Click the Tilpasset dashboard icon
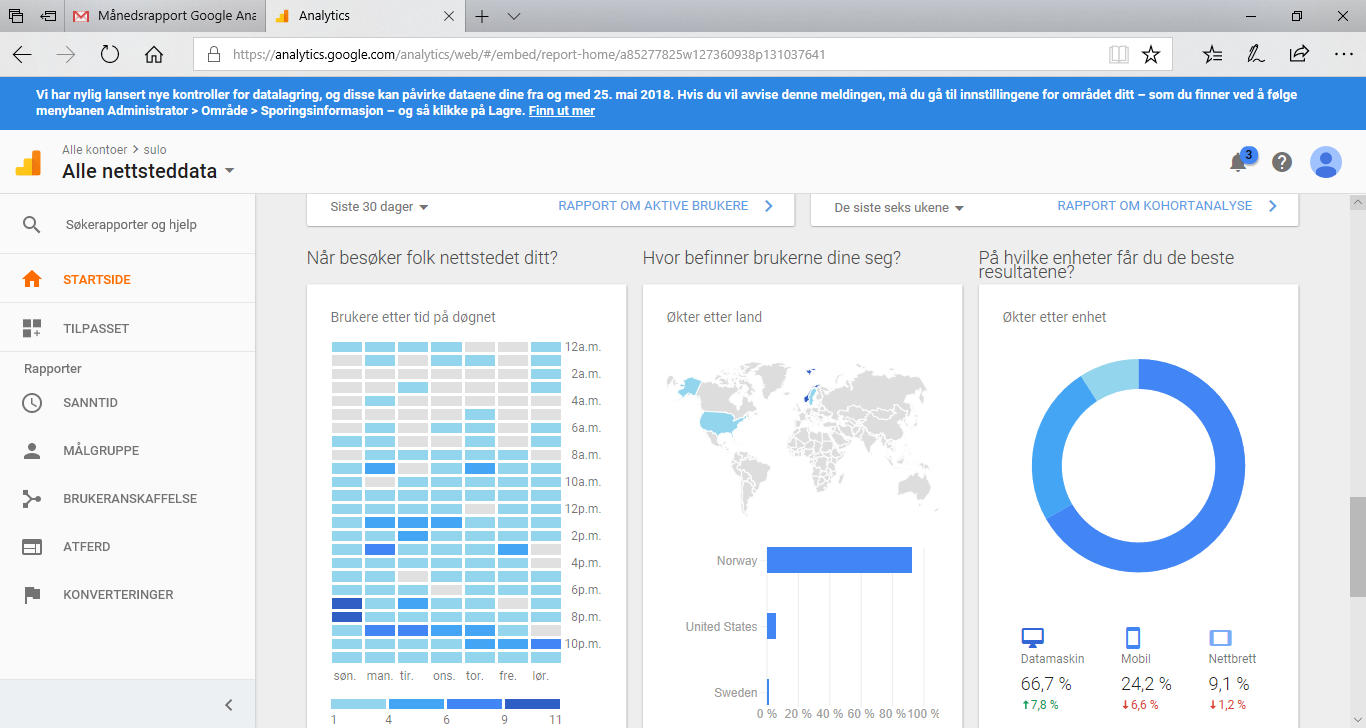This screenshot has height=728, width=1366. [x=32, y=328]
